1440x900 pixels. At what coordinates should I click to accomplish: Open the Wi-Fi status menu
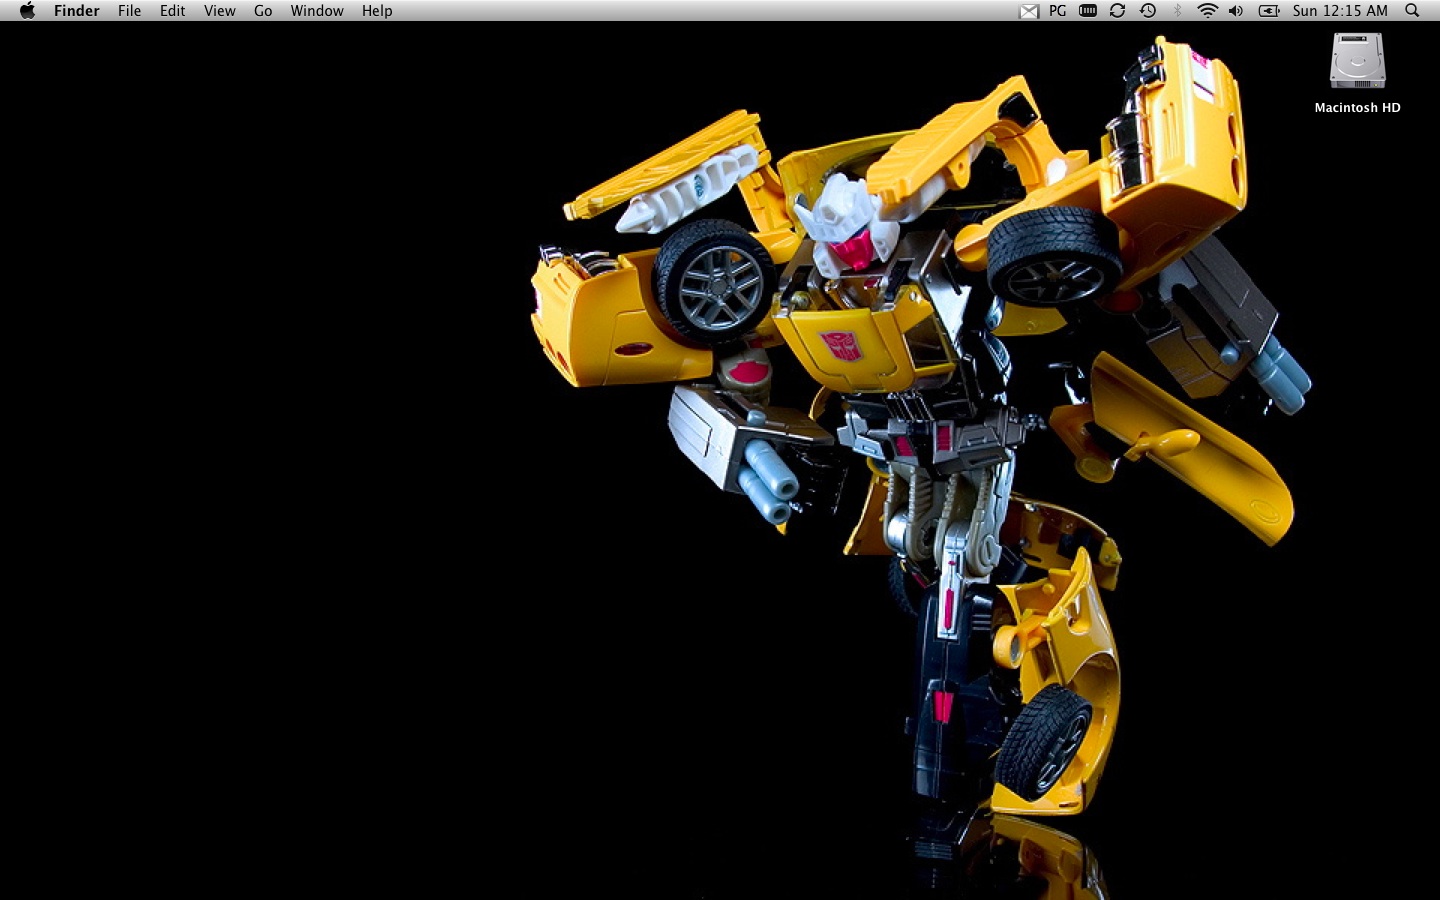point(1207,11)
